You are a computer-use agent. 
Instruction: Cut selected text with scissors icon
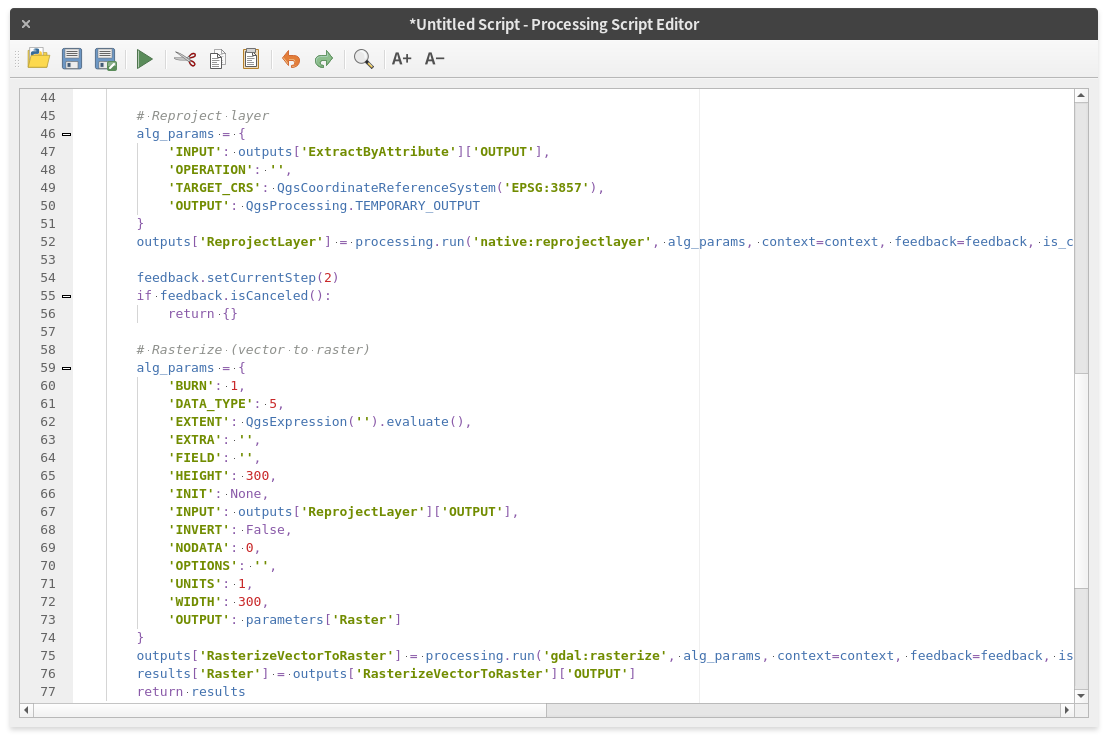185,59
